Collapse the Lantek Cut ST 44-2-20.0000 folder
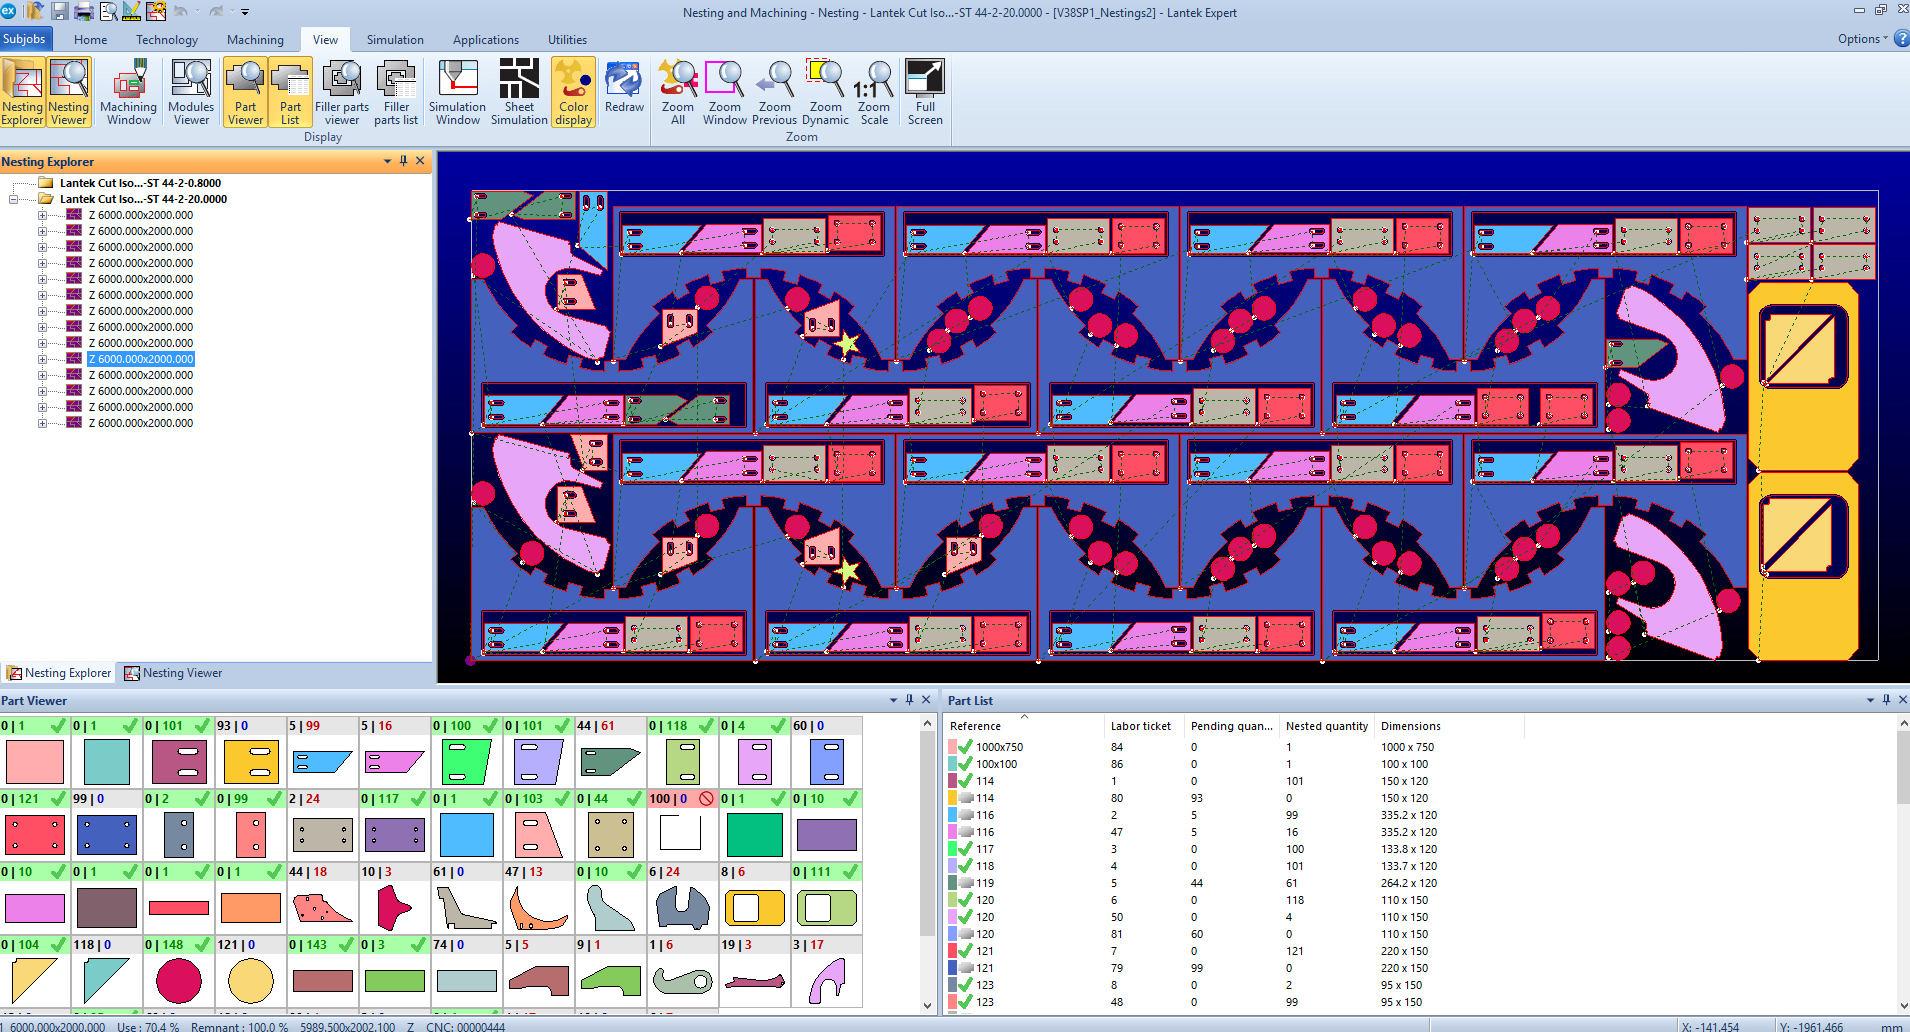The height and width of the screenshot is (1032, 1910). pyautogui.click(x=13, y=199)
